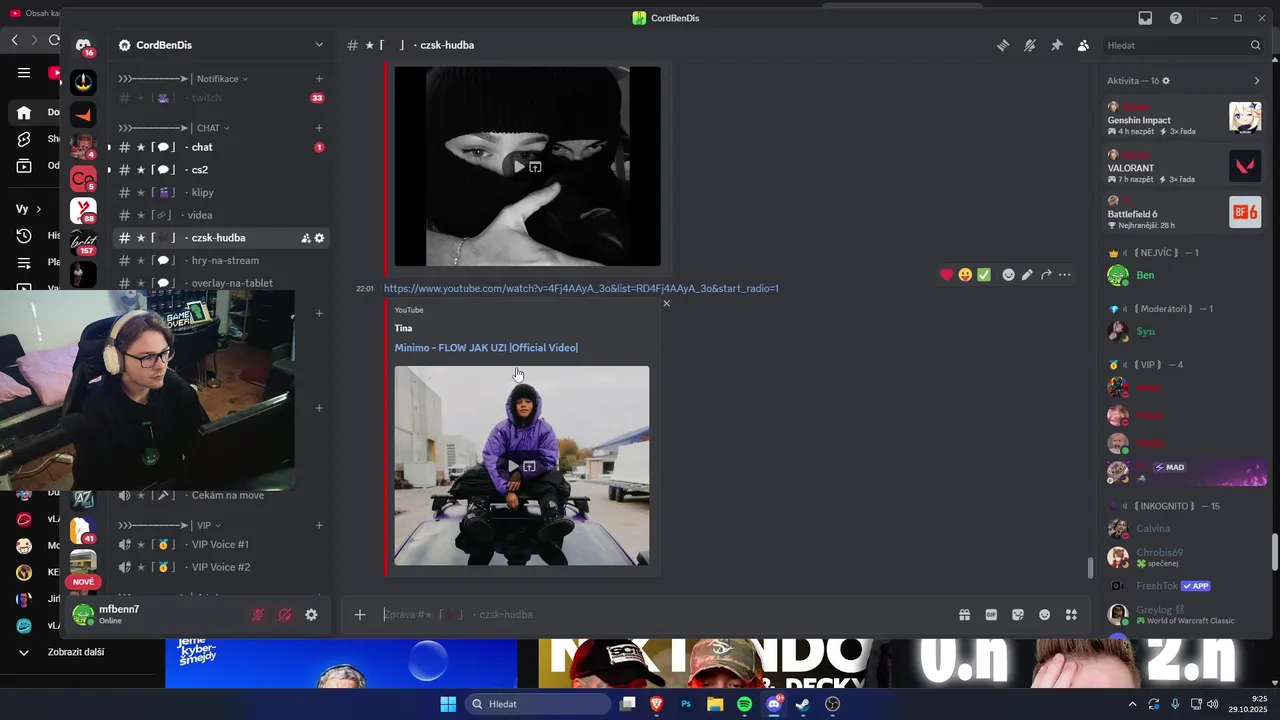Open Genshin Impact activity card
1280x720 pixels.
coord(1184,118)
